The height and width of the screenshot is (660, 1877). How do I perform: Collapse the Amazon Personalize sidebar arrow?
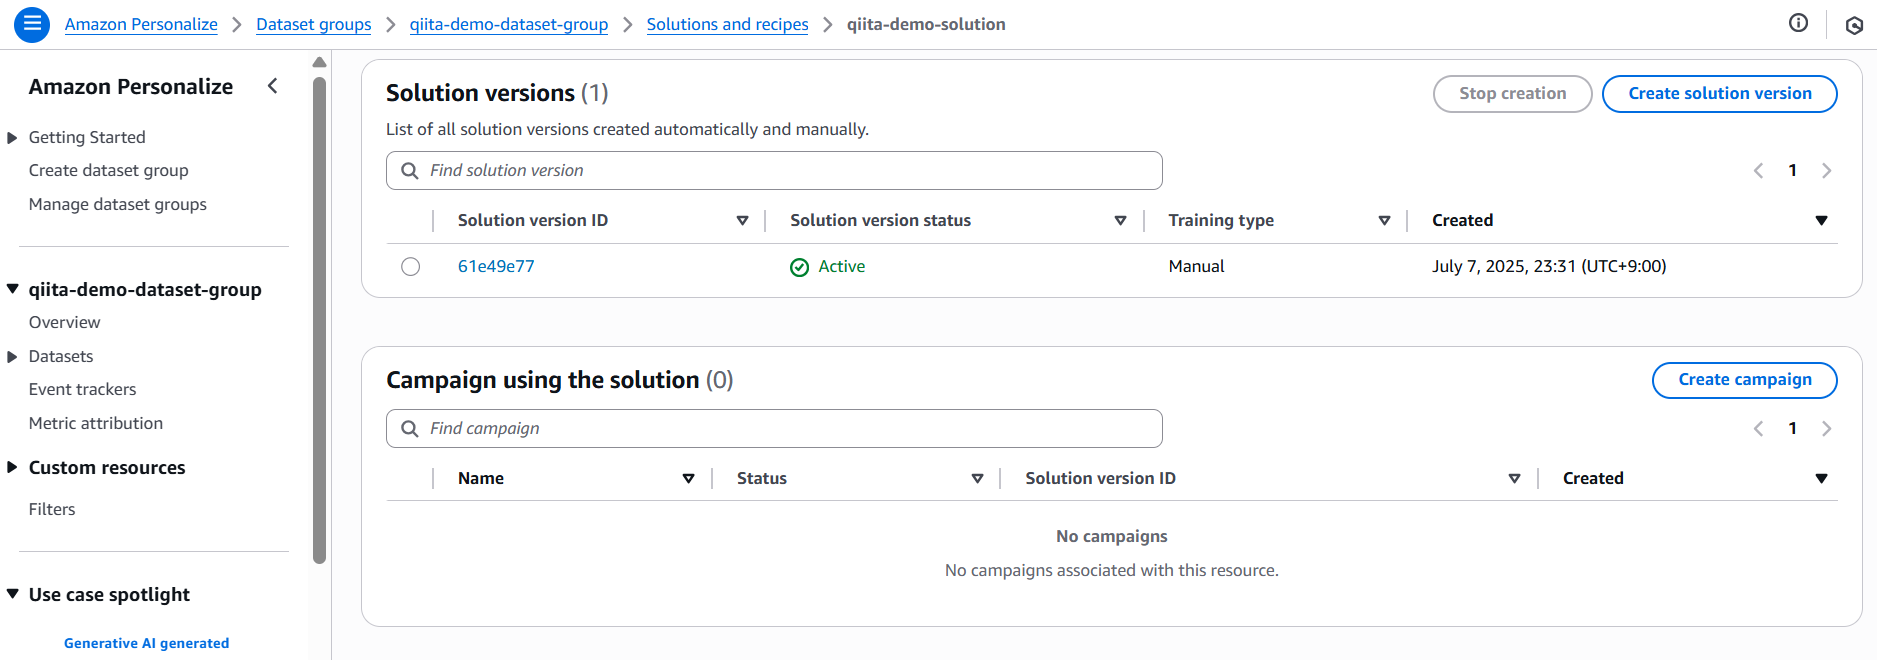(273, 86)
